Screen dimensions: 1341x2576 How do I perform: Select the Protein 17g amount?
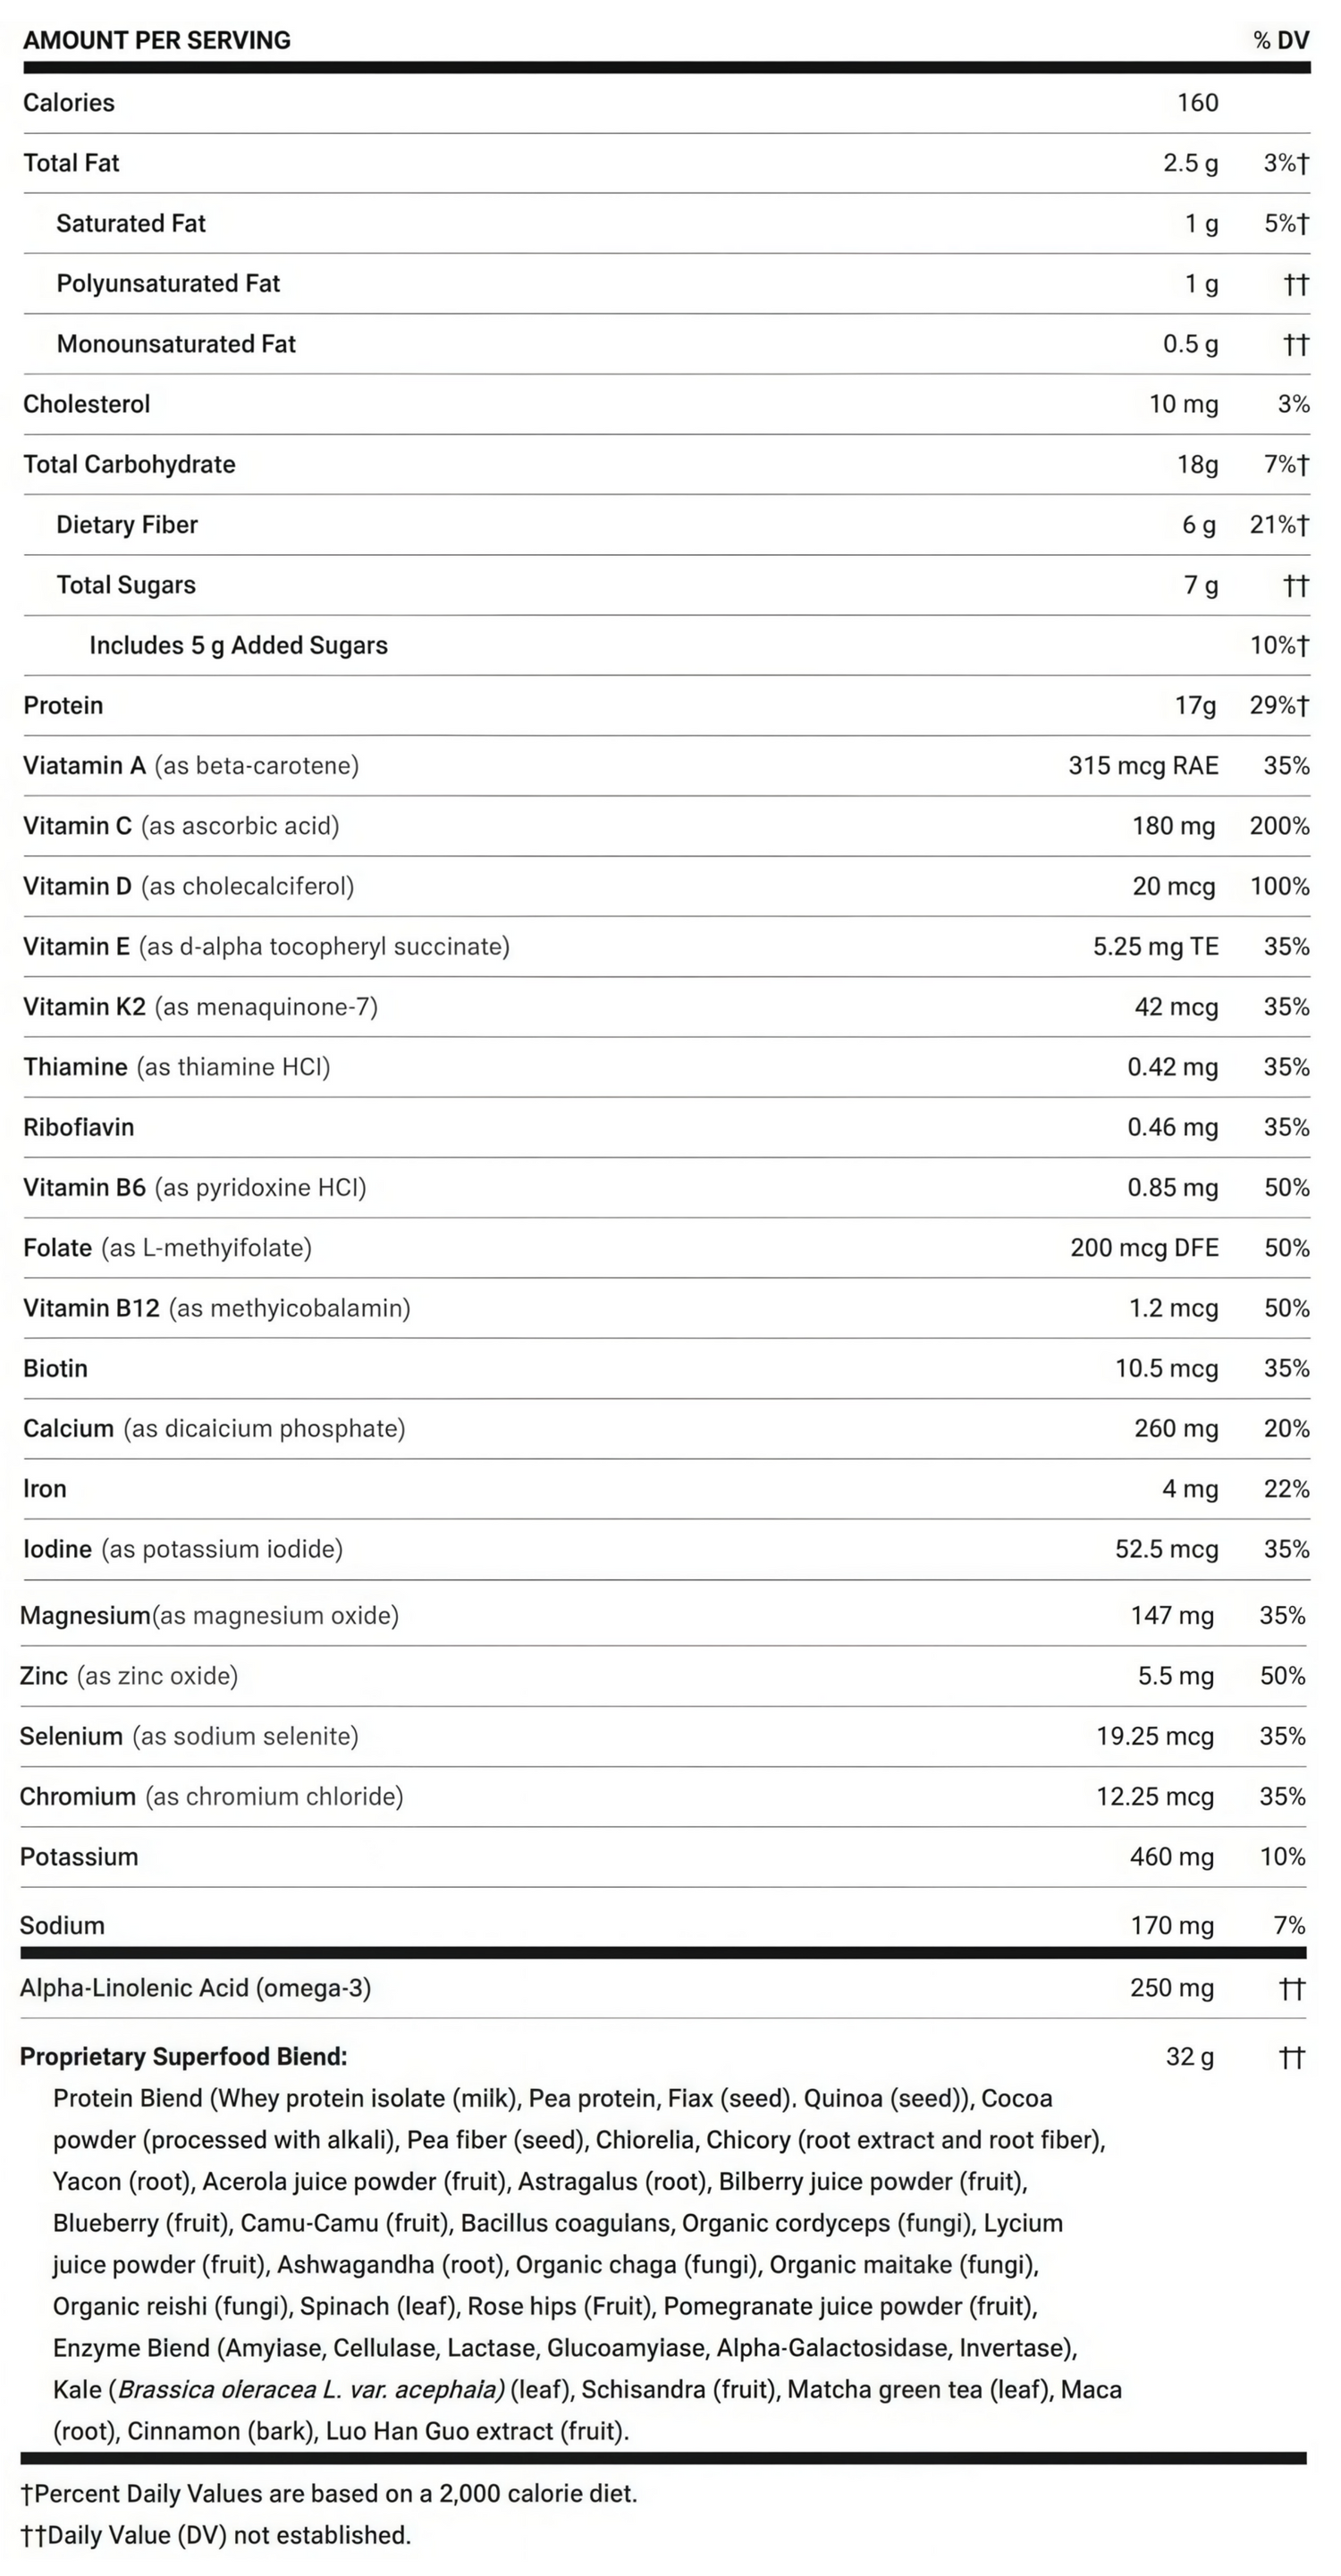(x=1195, y=706)
